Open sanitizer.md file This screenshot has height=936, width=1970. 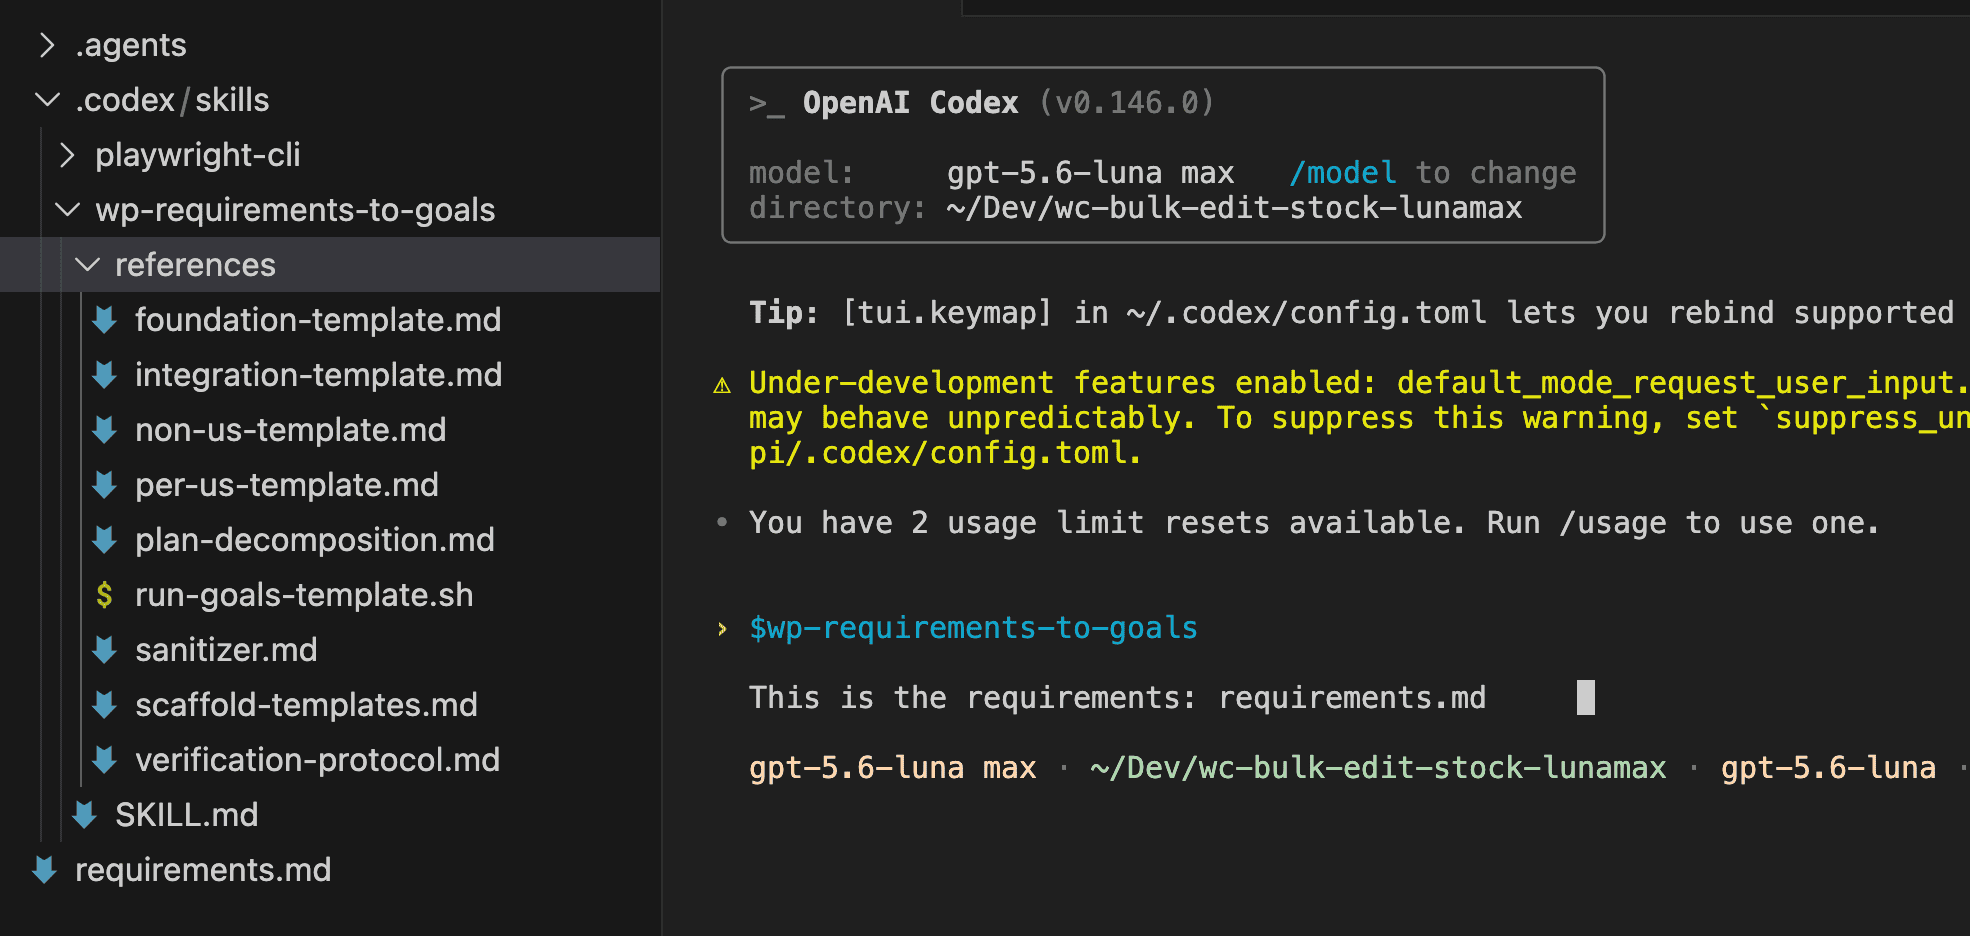226,650
